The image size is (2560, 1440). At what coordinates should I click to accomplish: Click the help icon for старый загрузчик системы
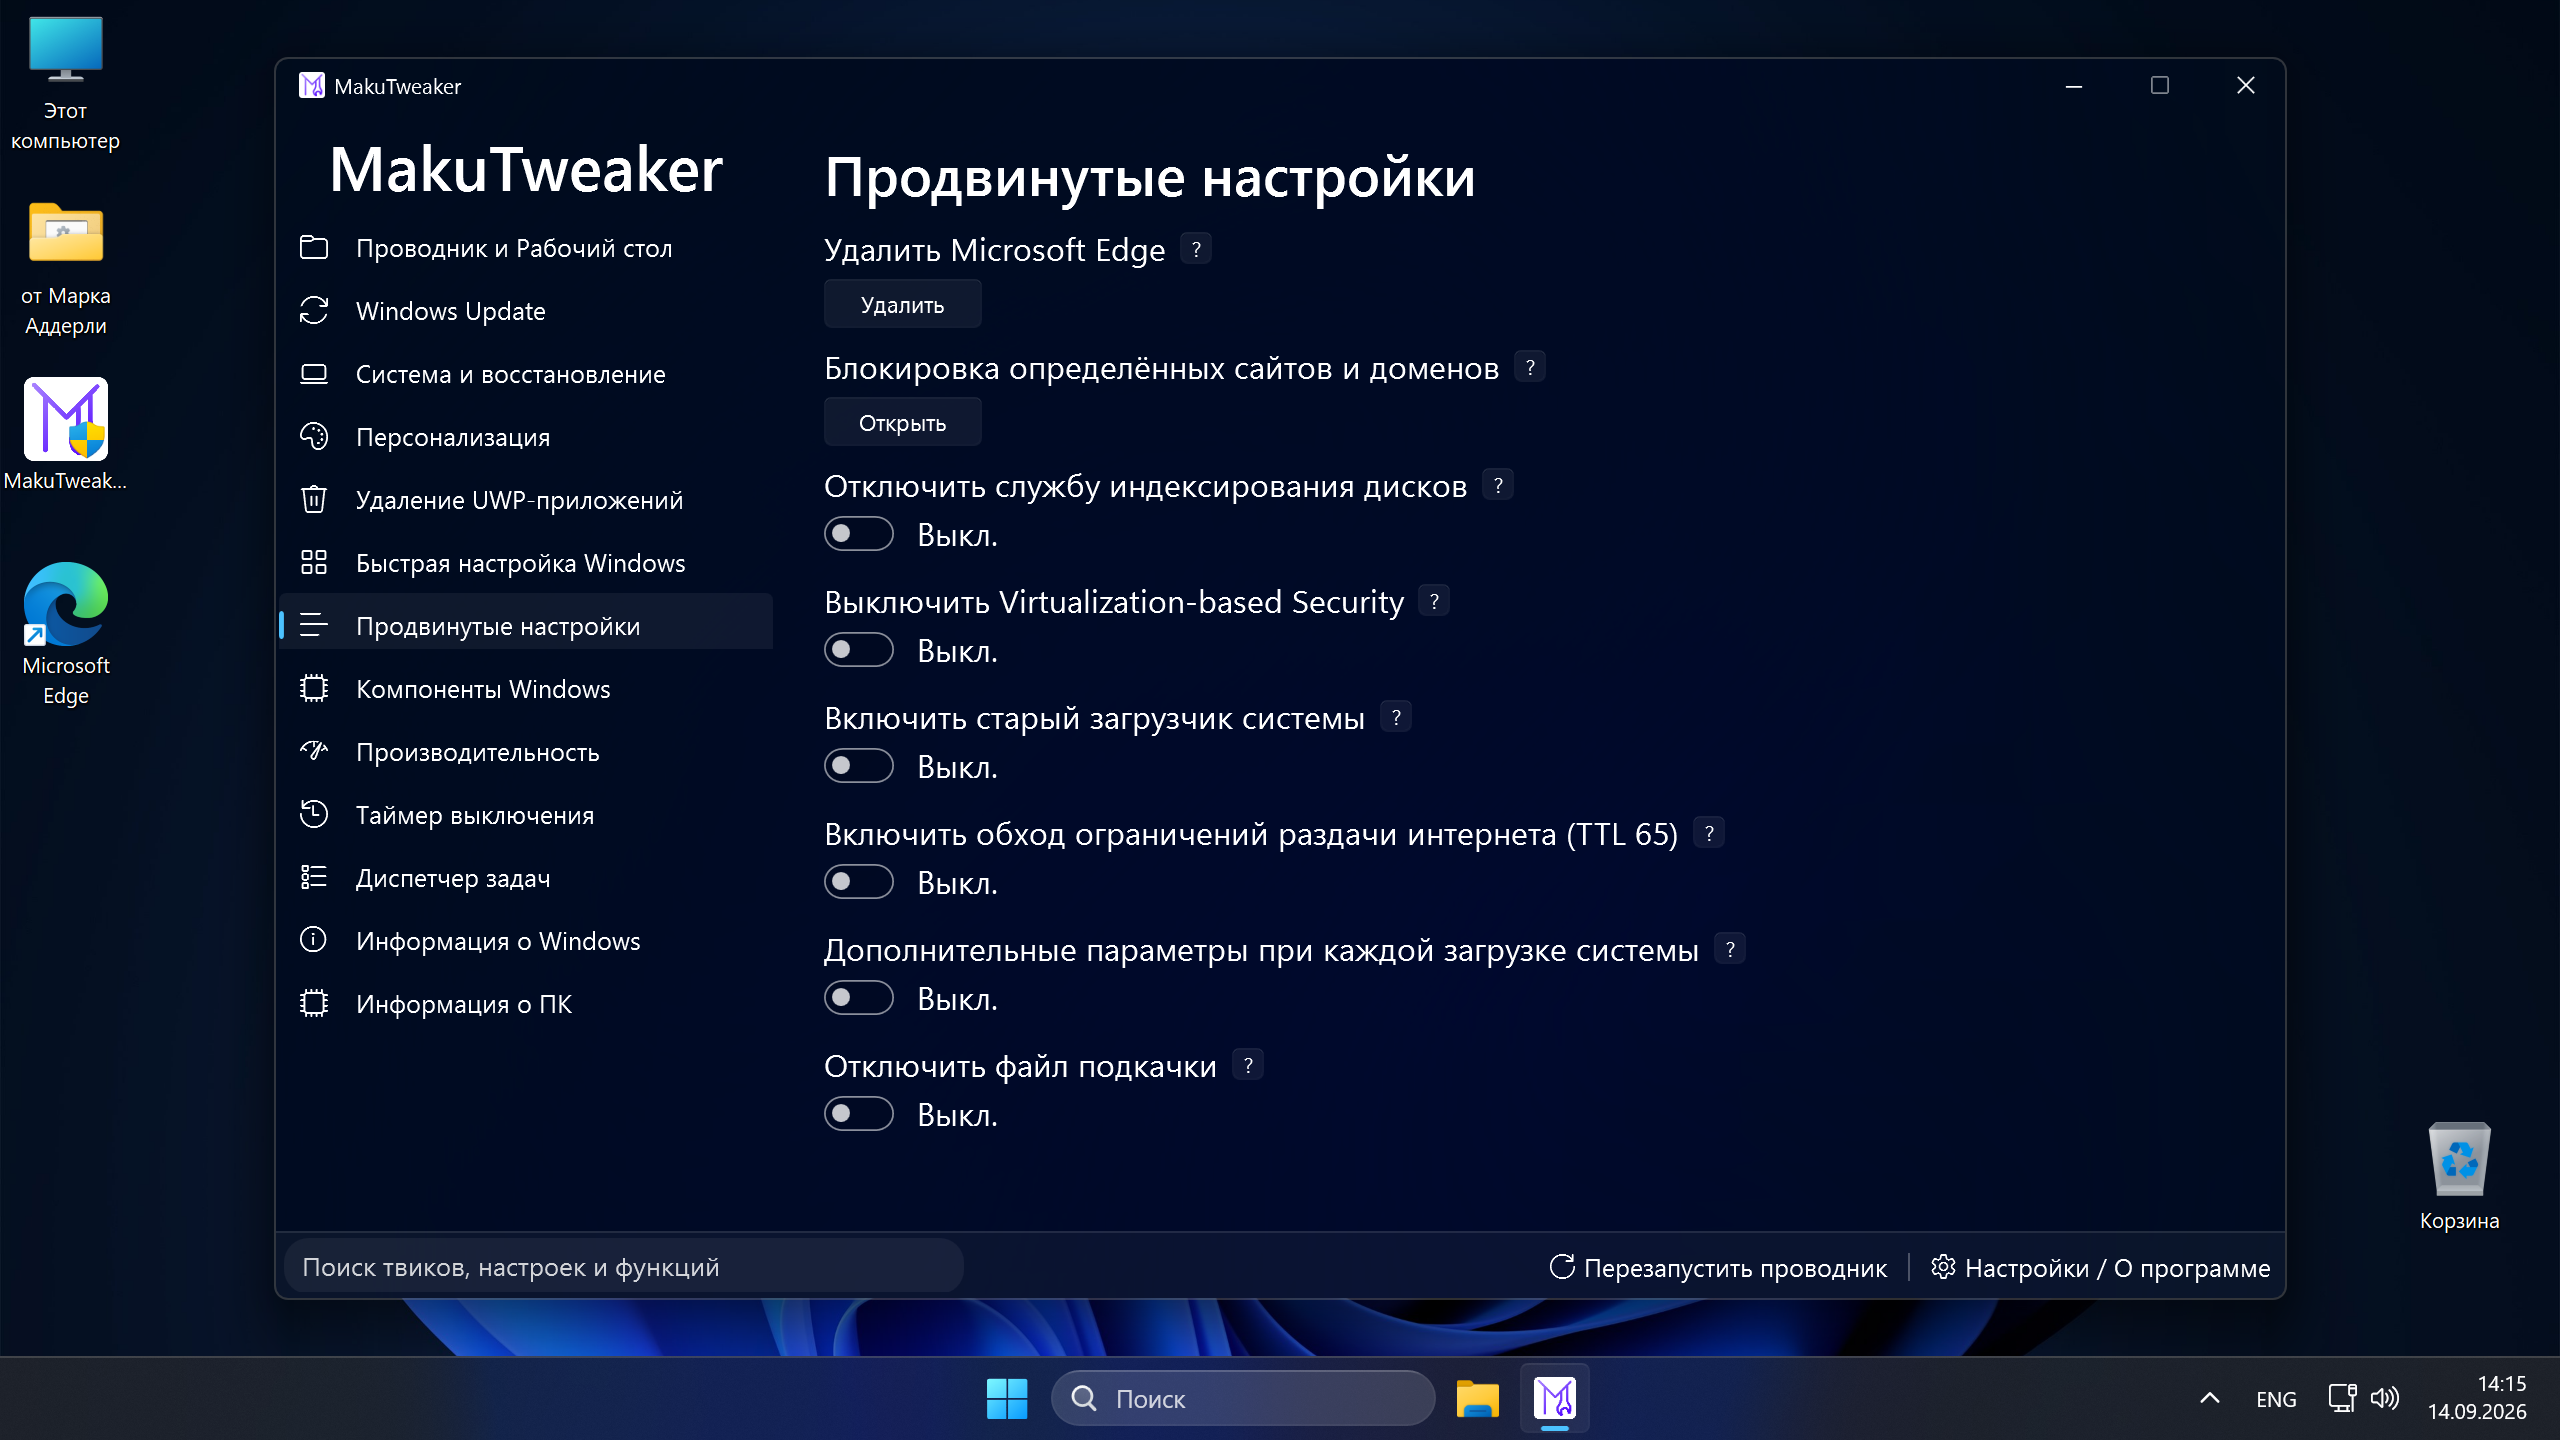click(1396, 717)
